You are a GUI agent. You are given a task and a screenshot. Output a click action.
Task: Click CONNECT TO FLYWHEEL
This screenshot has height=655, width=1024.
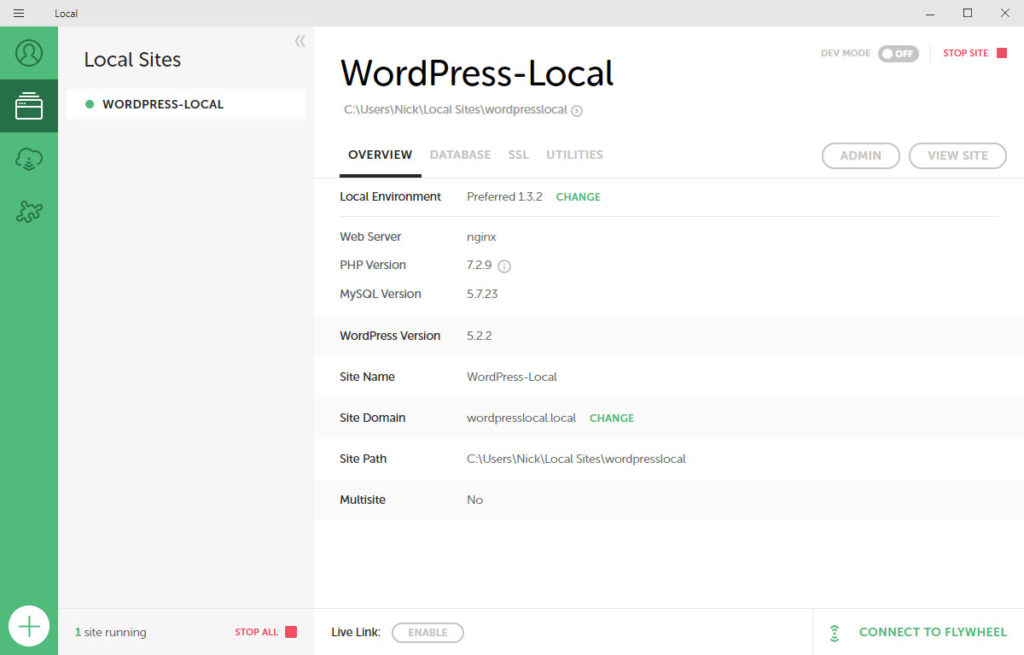(x=932, y=632)
